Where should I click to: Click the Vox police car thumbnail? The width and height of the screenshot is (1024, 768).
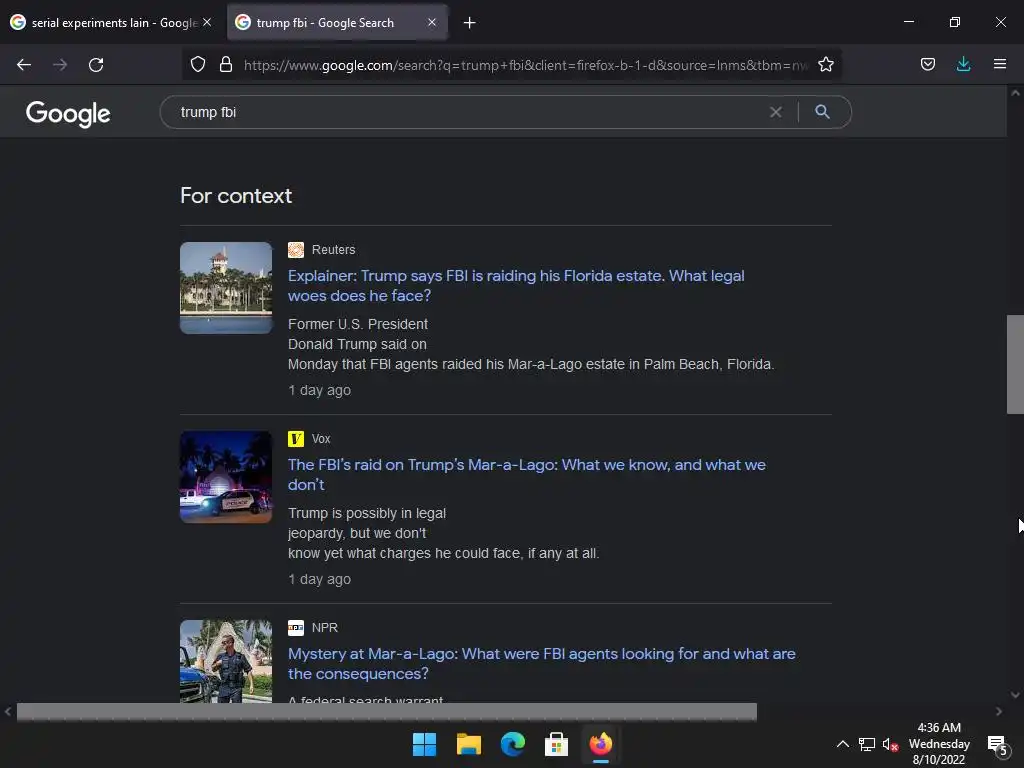point(226,477)
